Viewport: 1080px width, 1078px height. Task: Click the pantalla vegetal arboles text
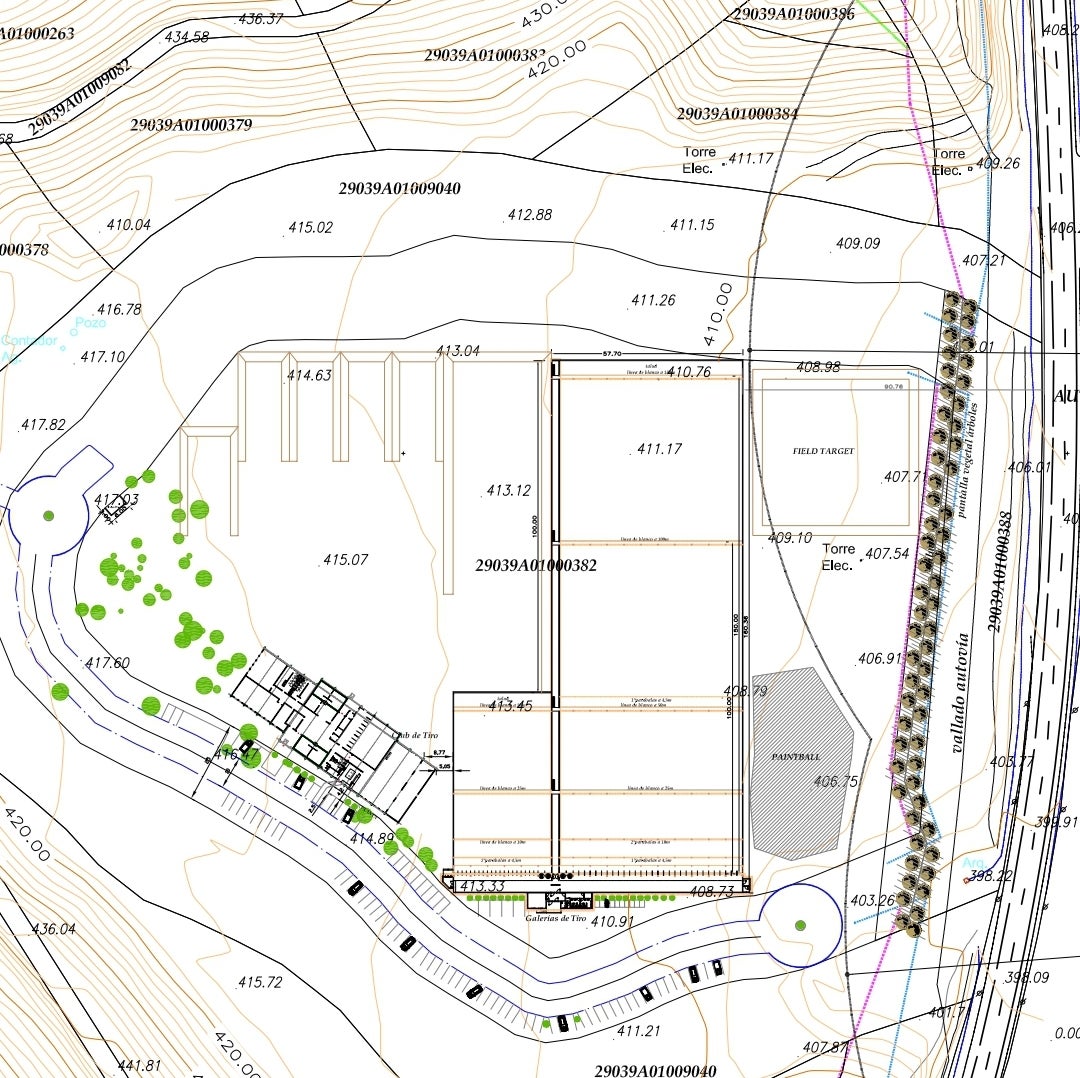coord(963,460)
